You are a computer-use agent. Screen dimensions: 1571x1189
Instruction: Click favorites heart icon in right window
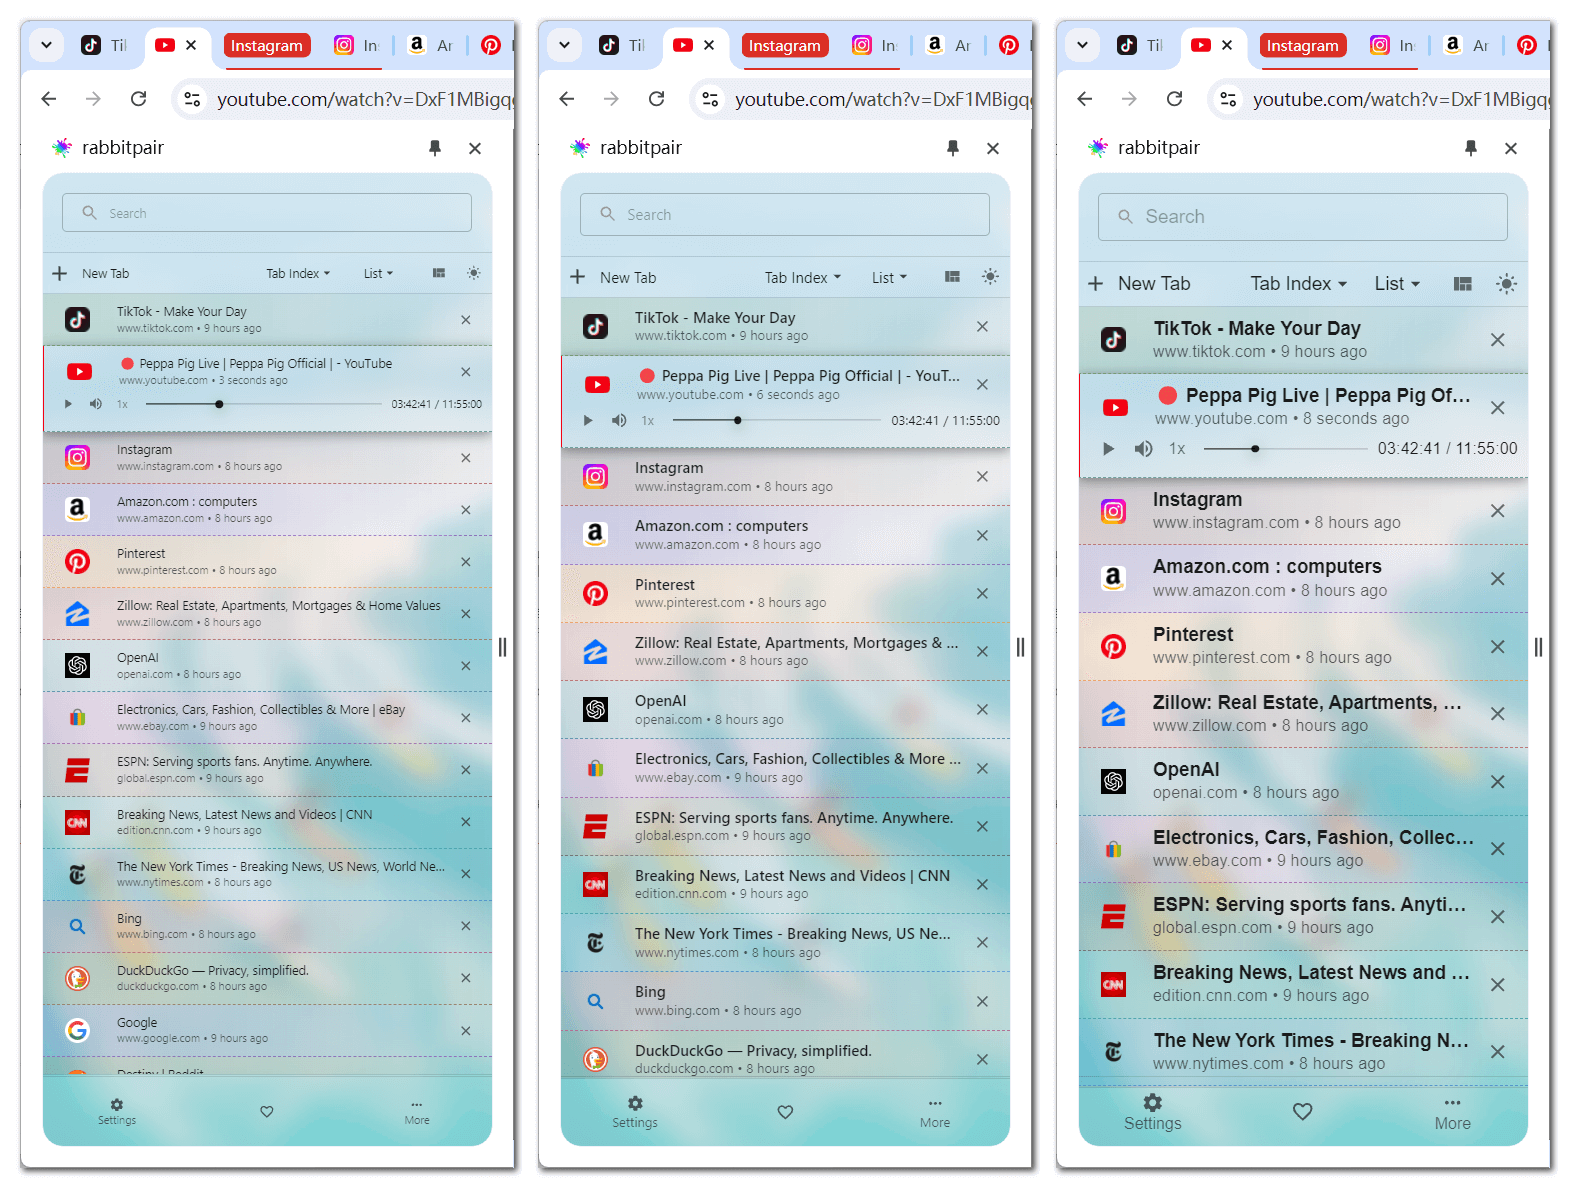tap(1302, 1111)
